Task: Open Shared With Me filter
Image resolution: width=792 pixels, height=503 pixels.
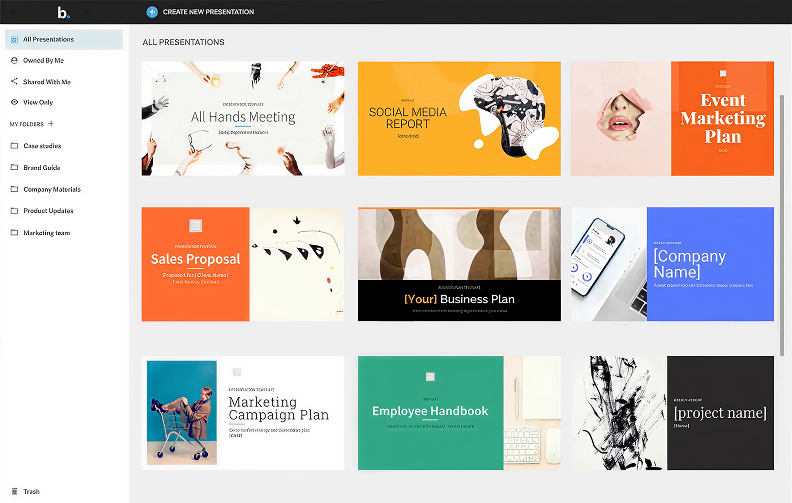Action: coord(47,82)
